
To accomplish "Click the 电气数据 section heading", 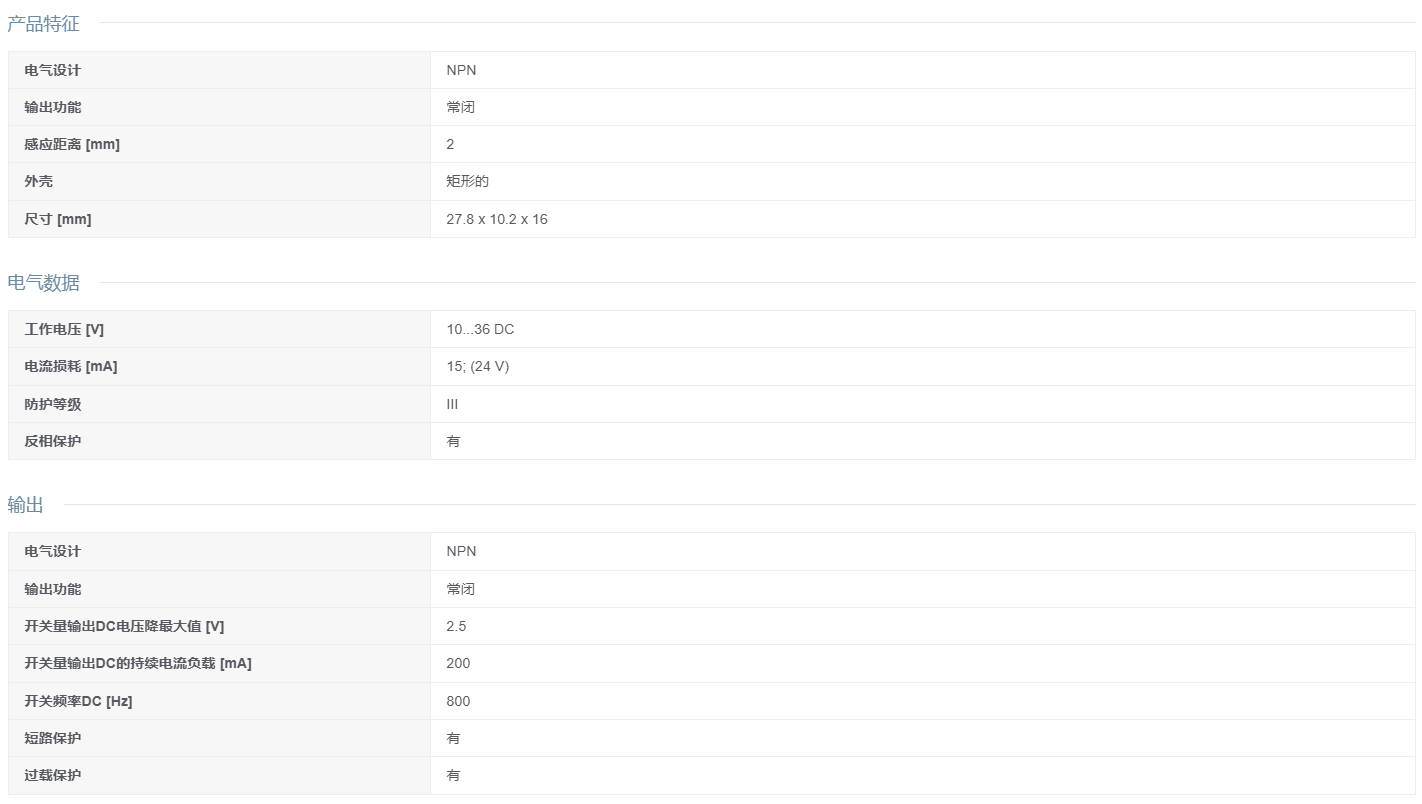I will click(43, 283).
